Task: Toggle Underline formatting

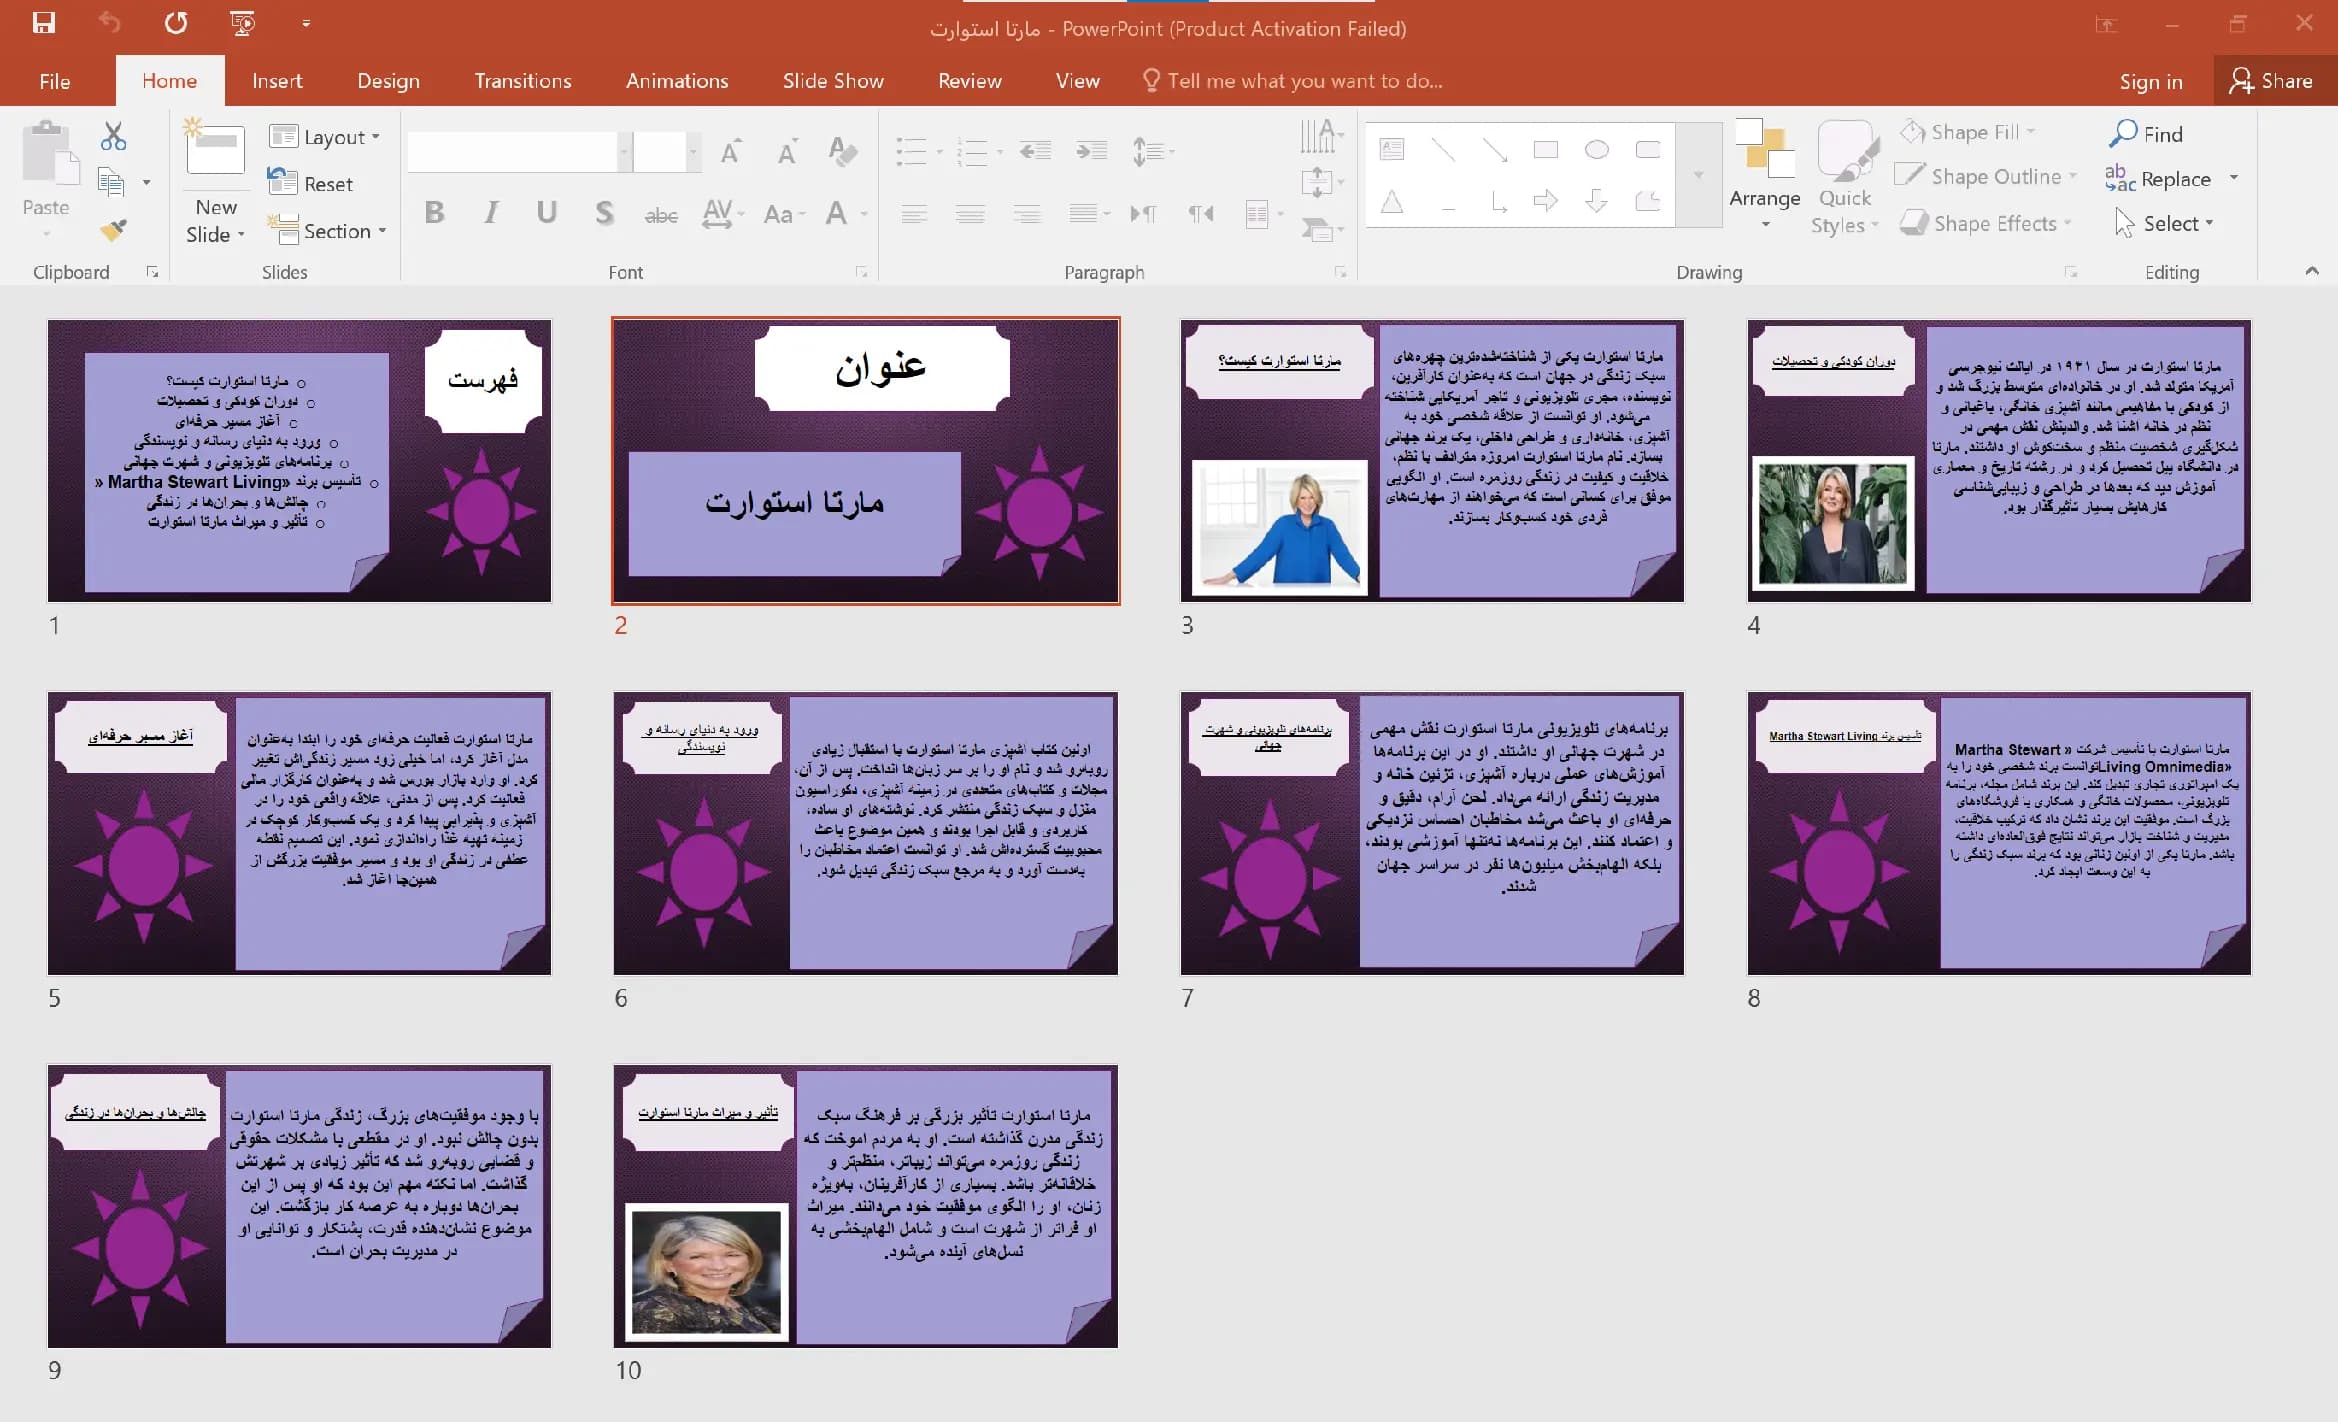Action: coord(546,212)
